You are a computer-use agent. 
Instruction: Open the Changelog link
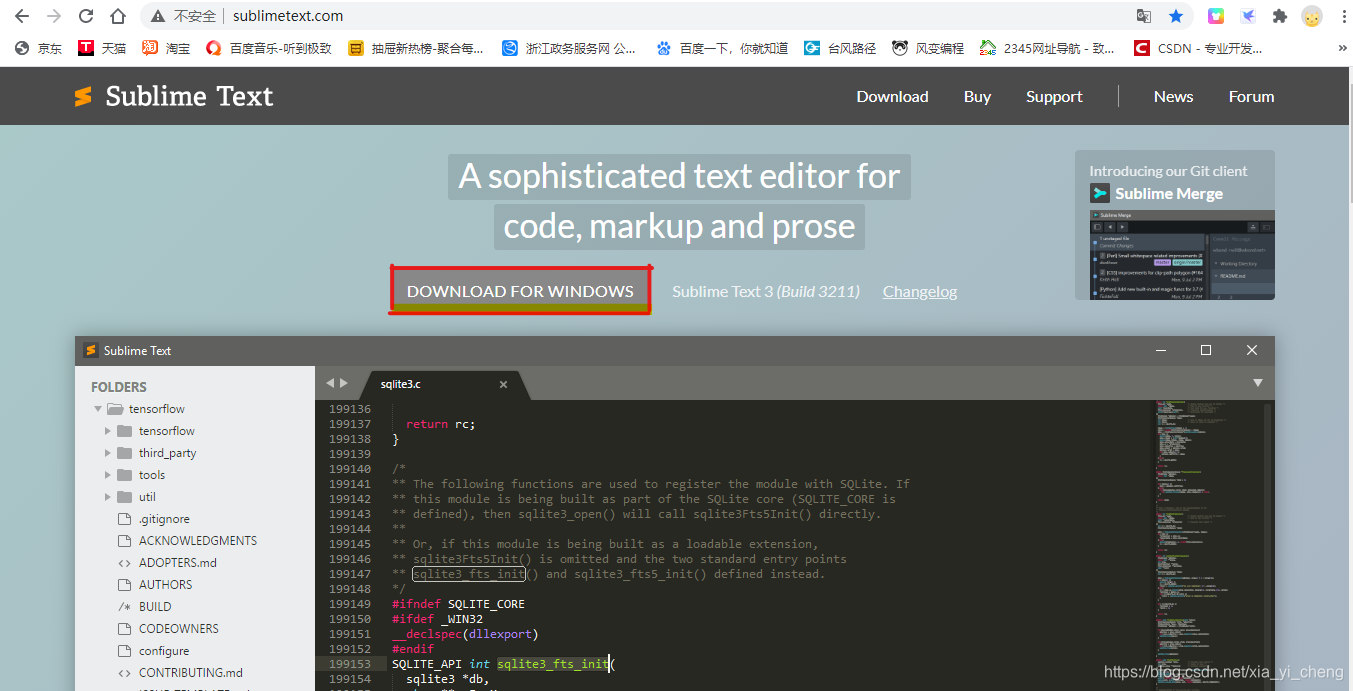920,291
